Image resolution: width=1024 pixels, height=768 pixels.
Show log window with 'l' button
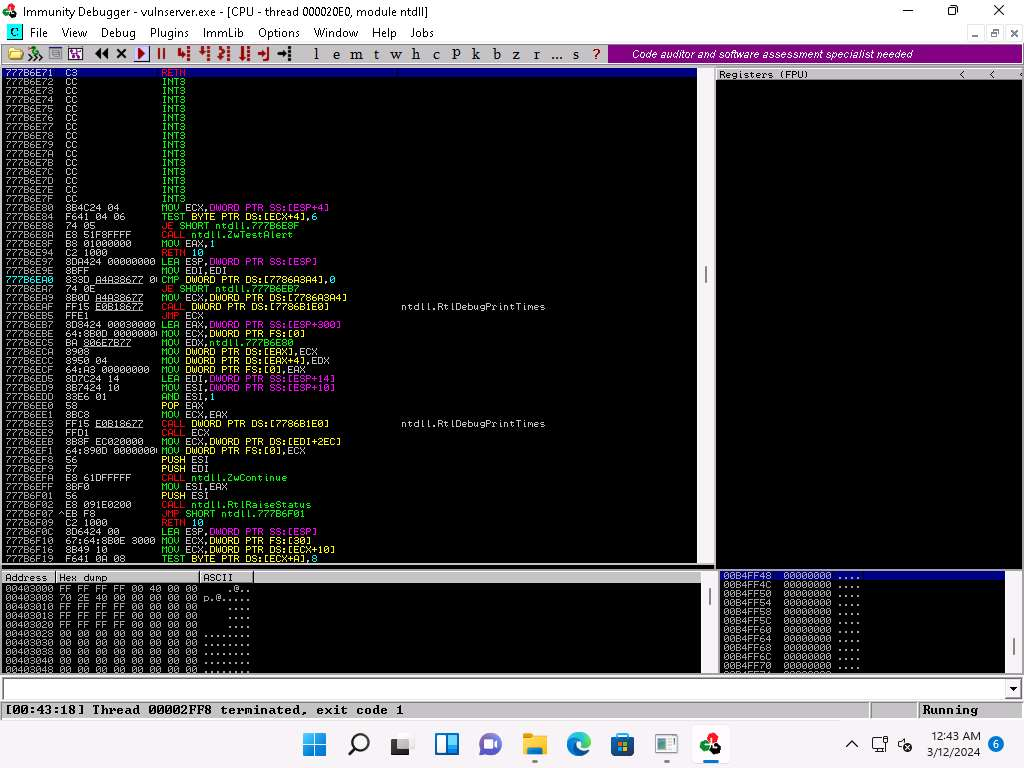pos(317,54)
